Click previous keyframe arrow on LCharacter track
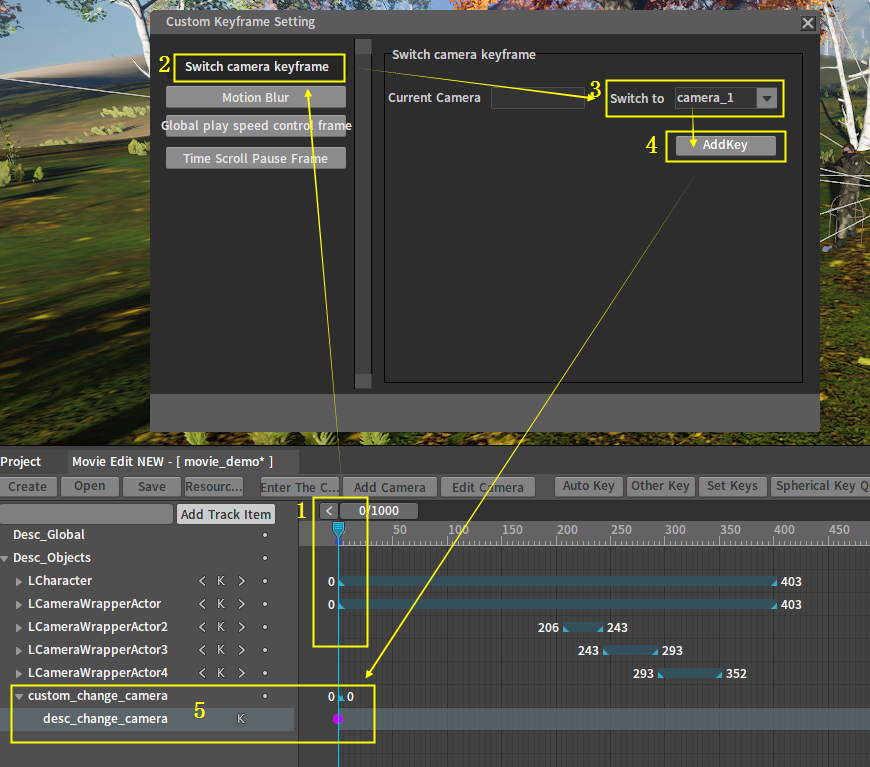The height and width of the screenshot is (767, 870). 202,581
